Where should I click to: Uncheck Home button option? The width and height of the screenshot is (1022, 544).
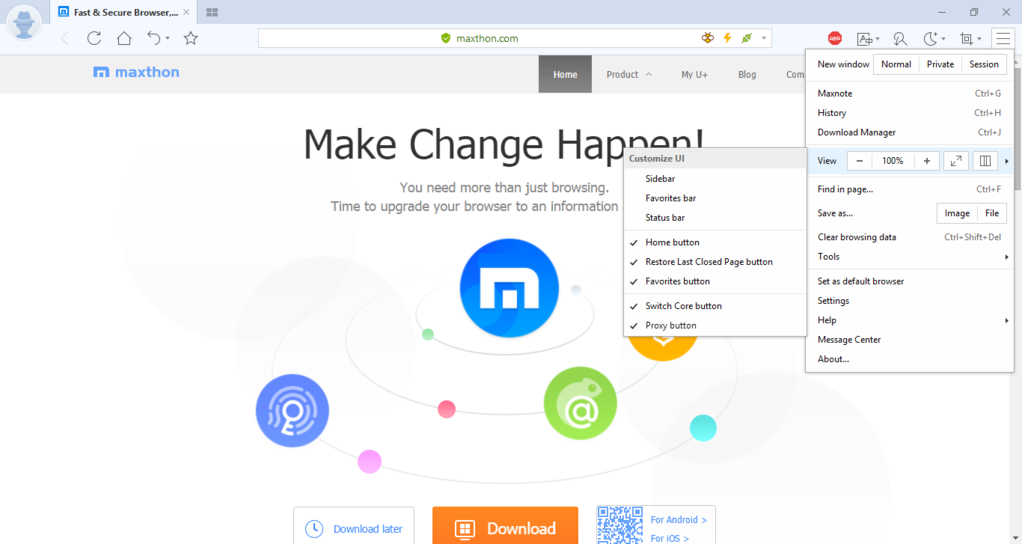coord(715,242)
